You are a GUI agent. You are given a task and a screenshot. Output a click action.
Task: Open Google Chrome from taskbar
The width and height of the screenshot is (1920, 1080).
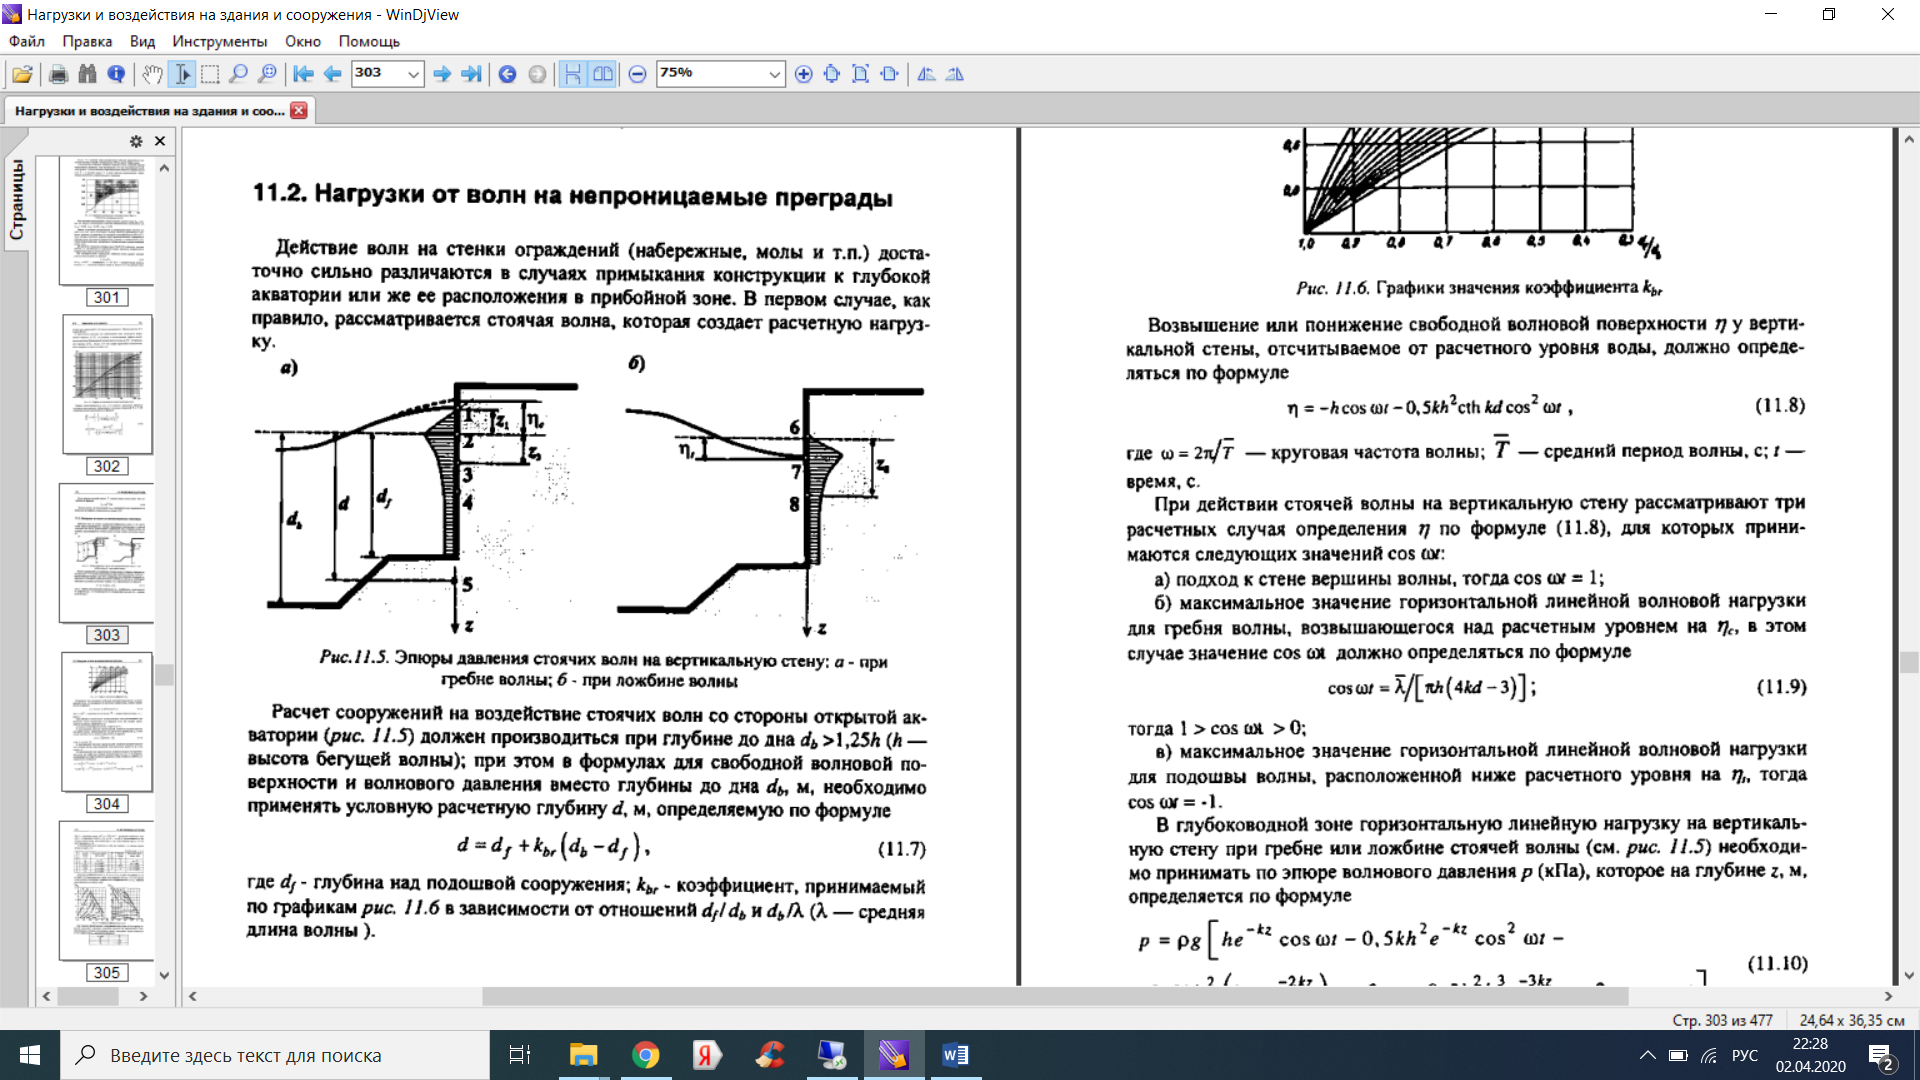tap(645, 1055)
